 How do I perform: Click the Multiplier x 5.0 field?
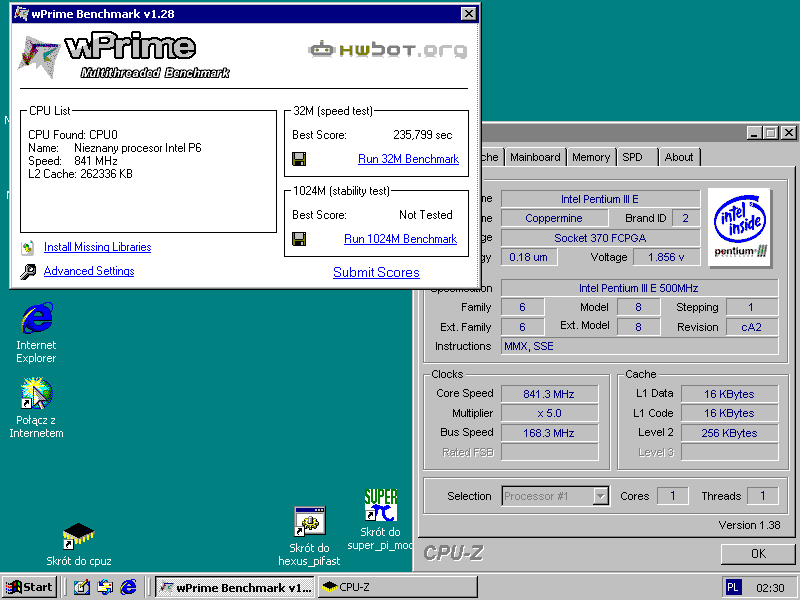549,413
